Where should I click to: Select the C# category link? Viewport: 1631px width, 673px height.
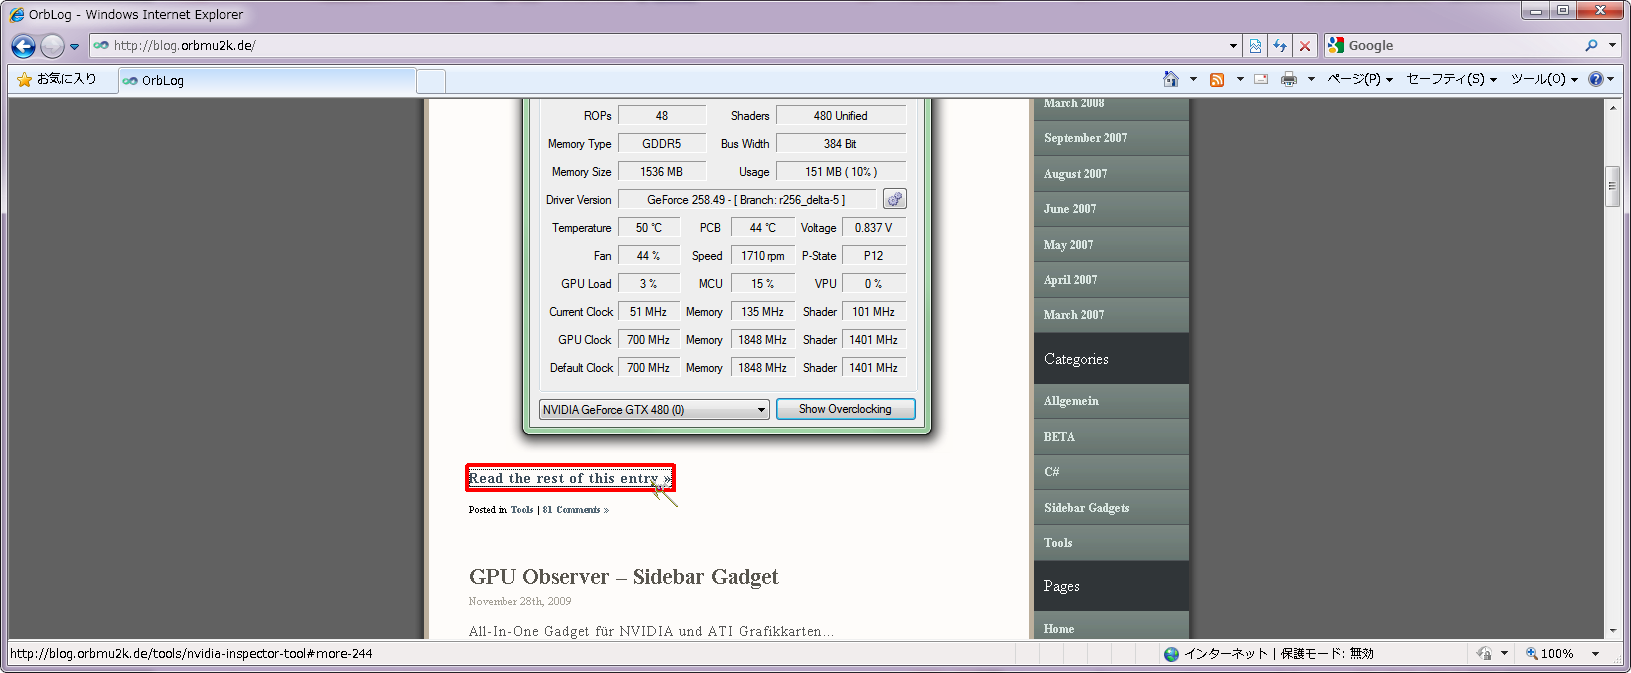pos(1051,472)
